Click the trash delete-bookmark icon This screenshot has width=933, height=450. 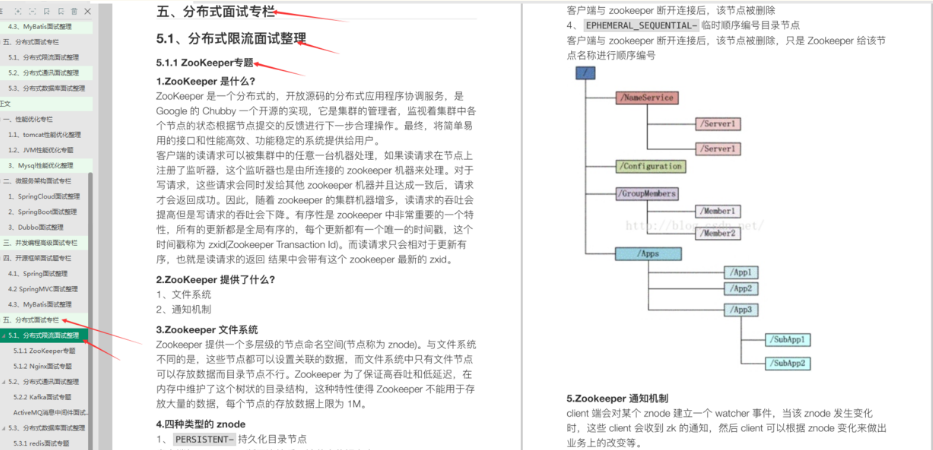tap(74, 12)
